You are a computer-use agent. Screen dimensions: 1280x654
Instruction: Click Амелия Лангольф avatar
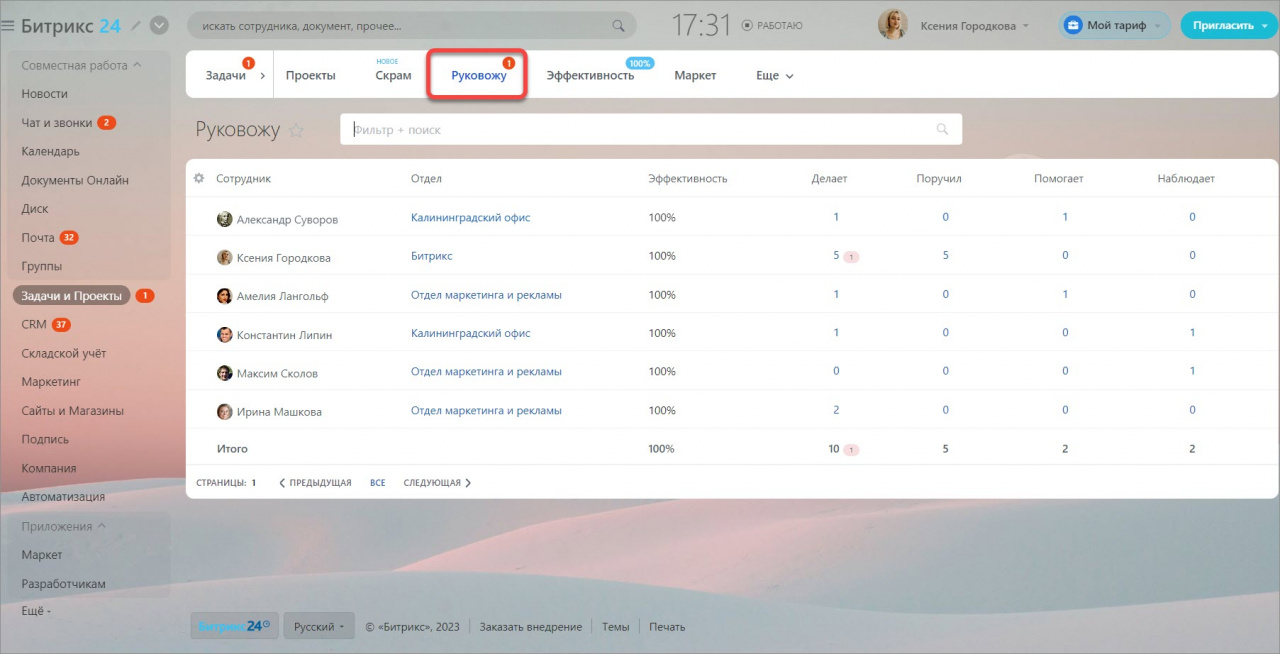point(225,296)
